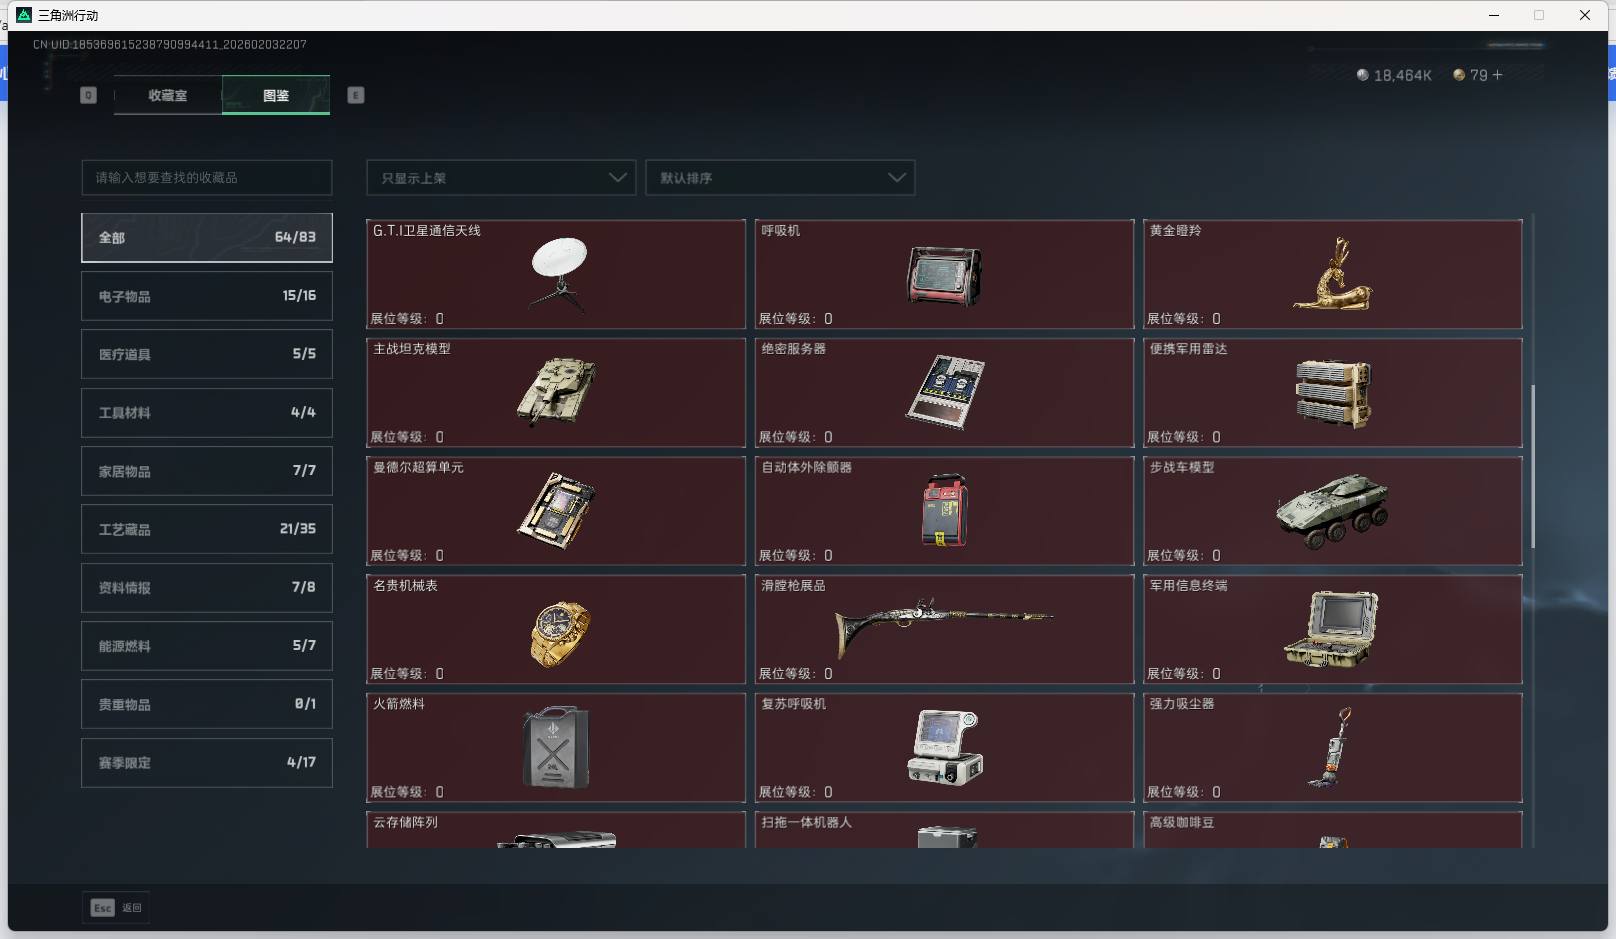Screen dimensions: 1616x939
Task: Open the 只显示上架 filter dropdown
Action: pos(500,177)
